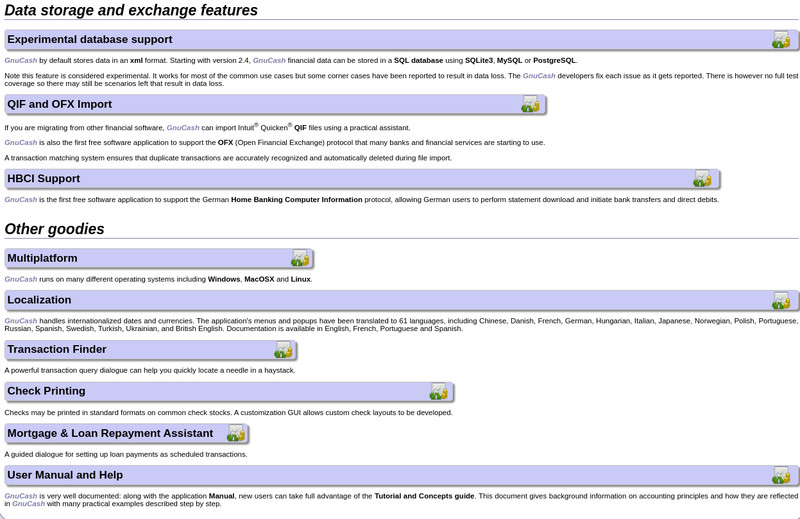Click the icon in the HBCI Support bar
The width and height of the screenshot is (800, 519).
[x=702, y=179]
